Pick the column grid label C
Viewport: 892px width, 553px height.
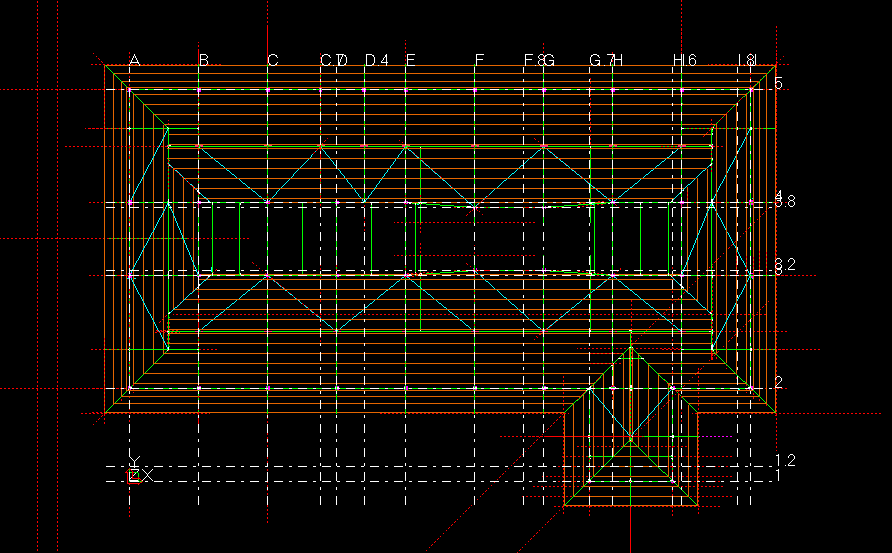tap(272, 61)
